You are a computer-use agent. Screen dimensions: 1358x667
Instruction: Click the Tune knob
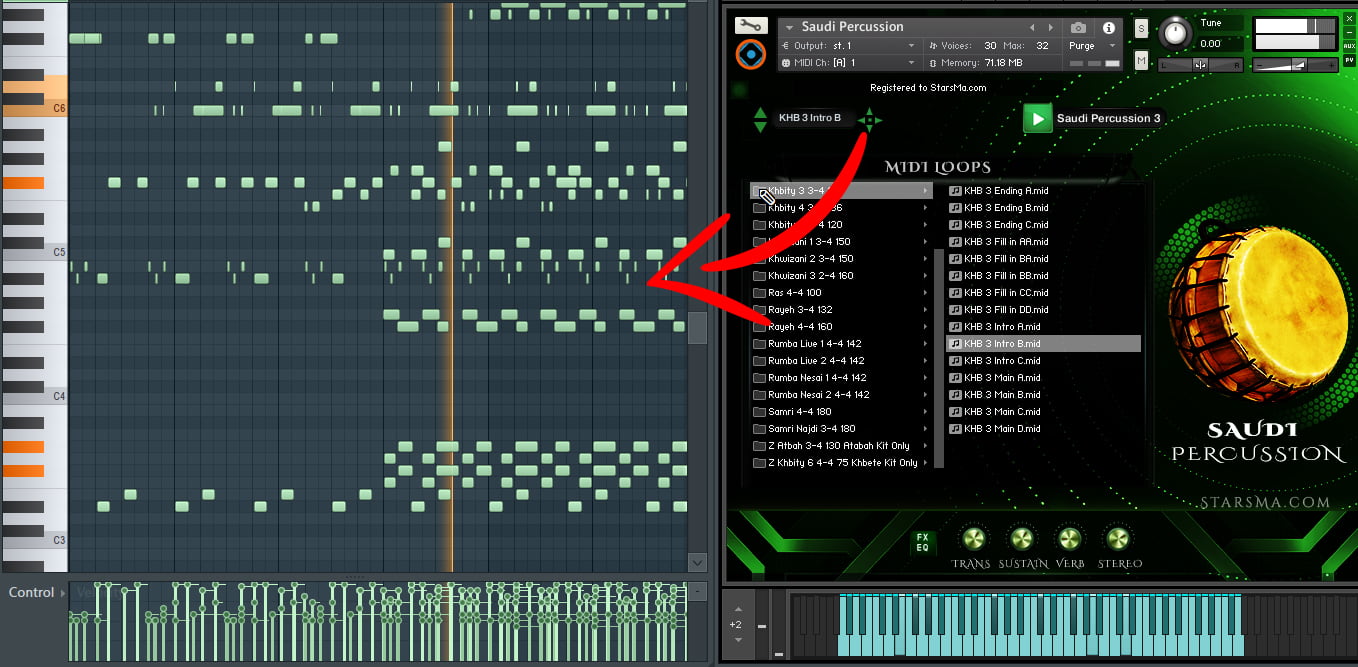1176,34
